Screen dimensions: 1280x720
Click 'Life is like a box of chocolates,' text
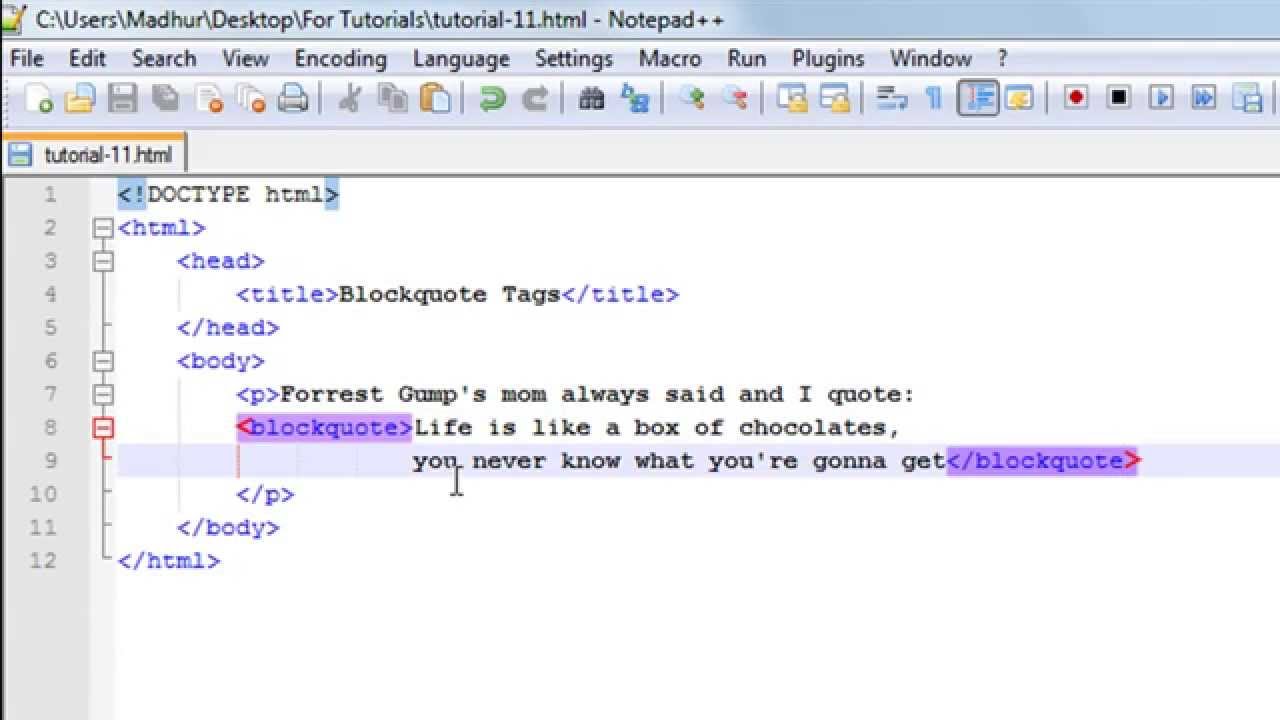pyautogui.click(x=657, y=428)
